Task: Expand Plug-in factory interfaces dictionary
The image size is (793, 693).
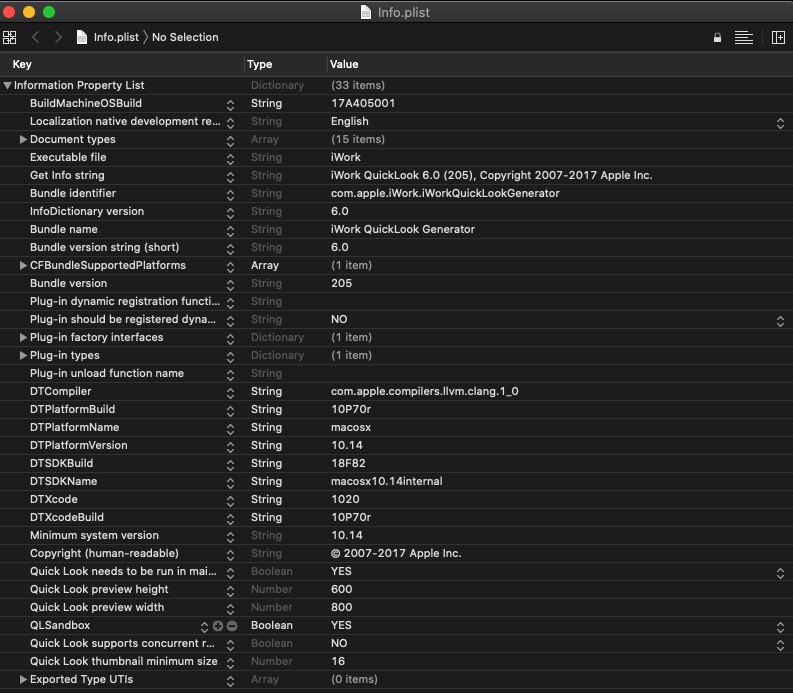Action: (23, 337)
